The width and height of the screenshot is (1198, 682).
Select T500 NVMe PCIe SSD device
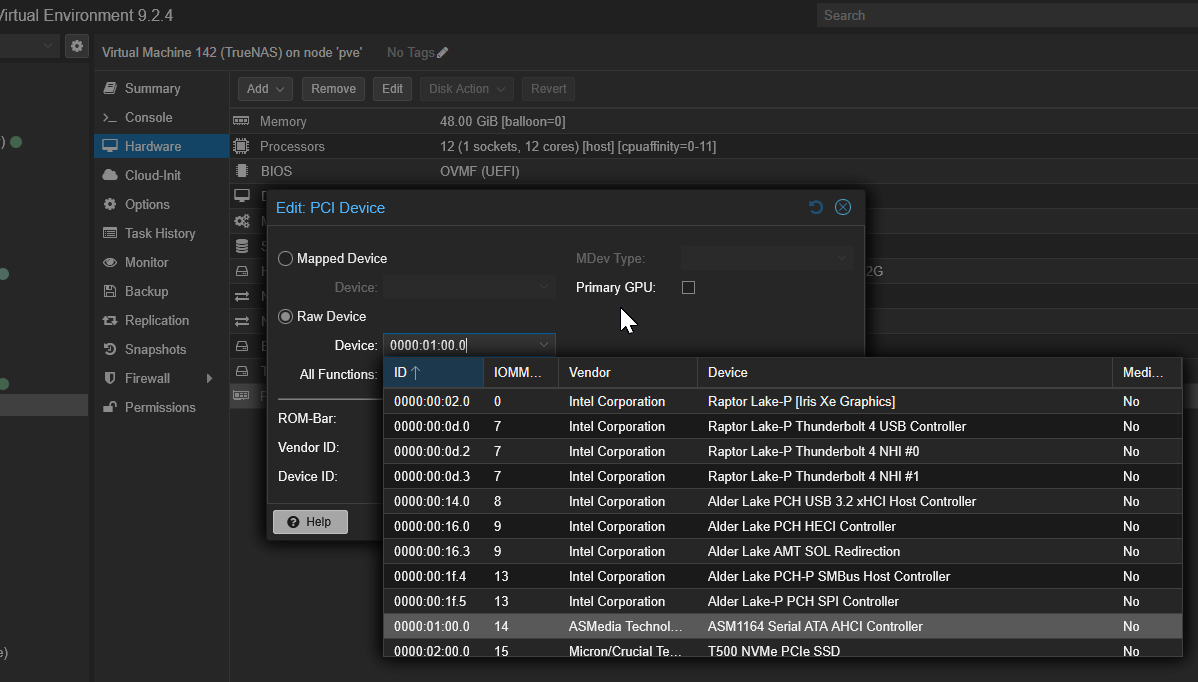pyautogui.click(x=782, y=649)
